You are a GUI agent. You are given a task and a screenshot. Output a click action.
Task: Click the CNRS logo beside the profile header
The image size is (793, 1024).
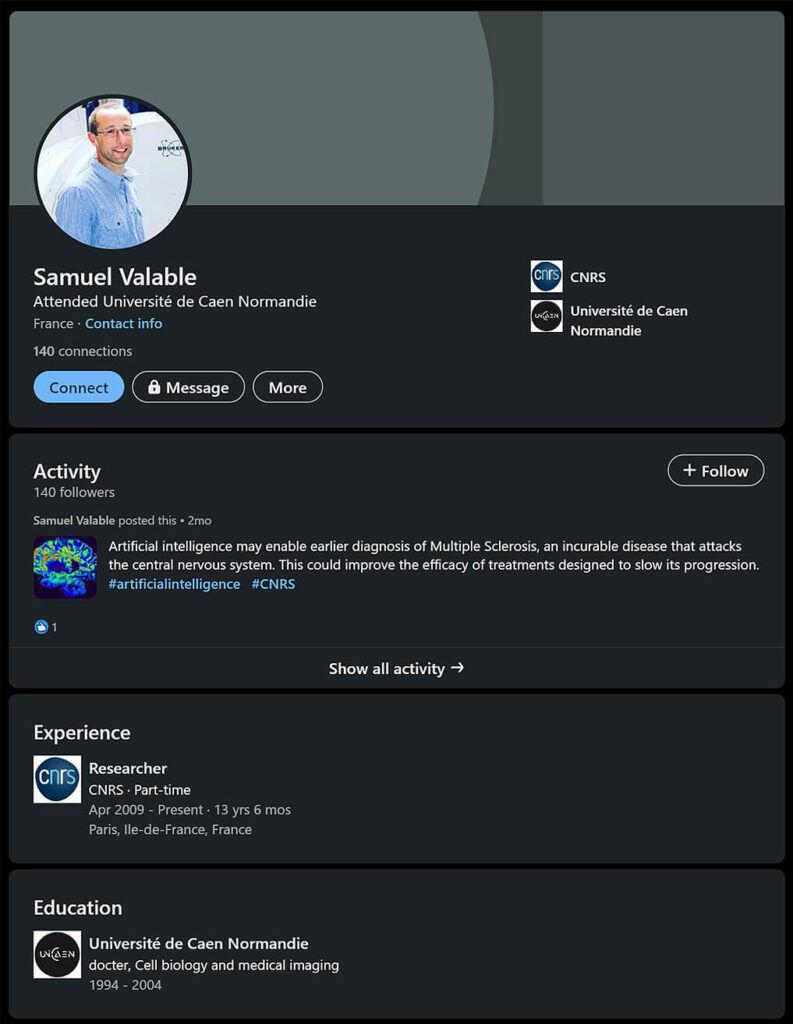point(546,276)
